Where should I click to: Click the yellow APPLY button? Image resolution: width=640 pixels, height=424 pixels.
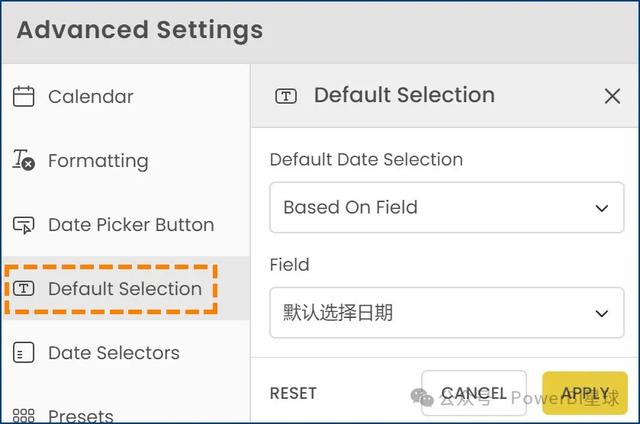pos(584,393)
